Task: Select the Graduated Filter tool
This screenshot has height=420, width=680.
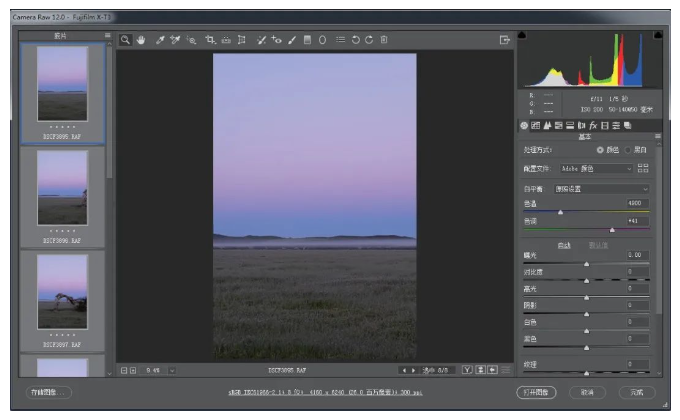Action: (307, 40)
